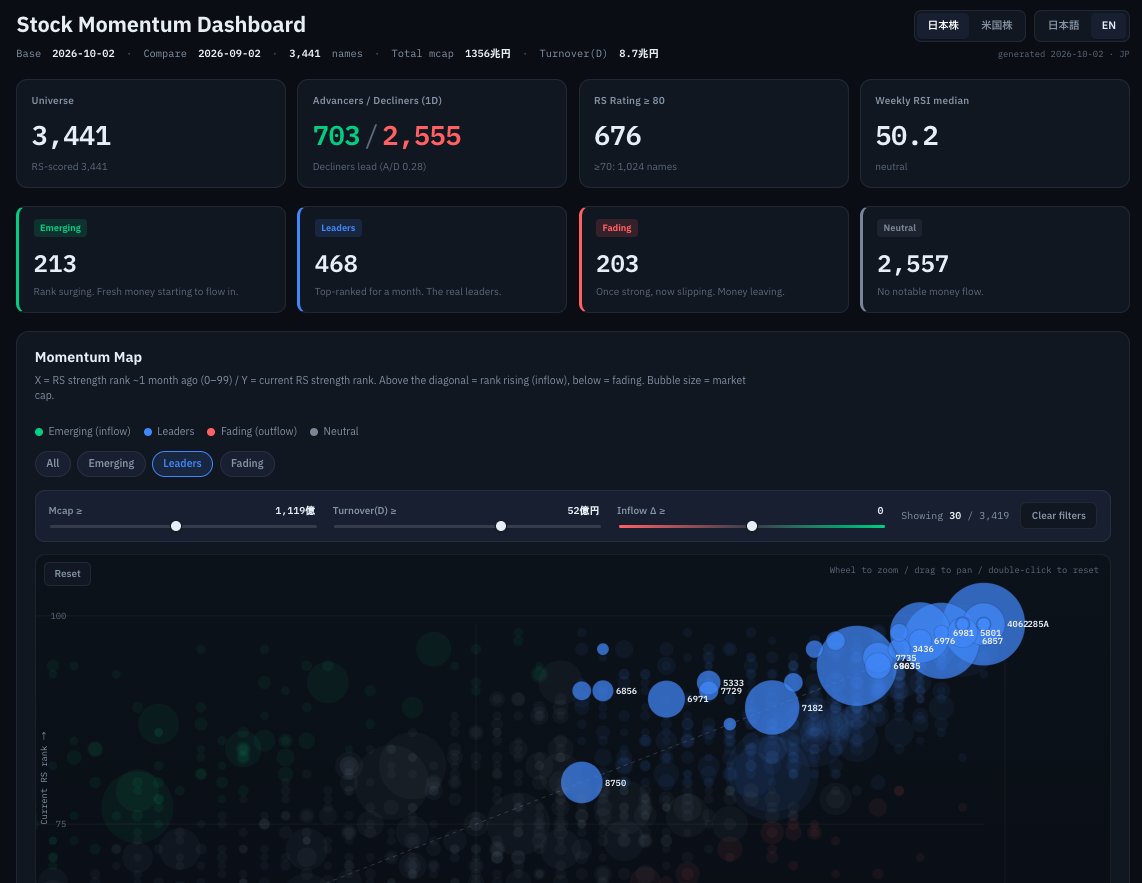Image resolution: width=1142 pixels, height=883 pixels.
Task: Click RS Rating ≥ 80 card
Action: coord(714,133)
